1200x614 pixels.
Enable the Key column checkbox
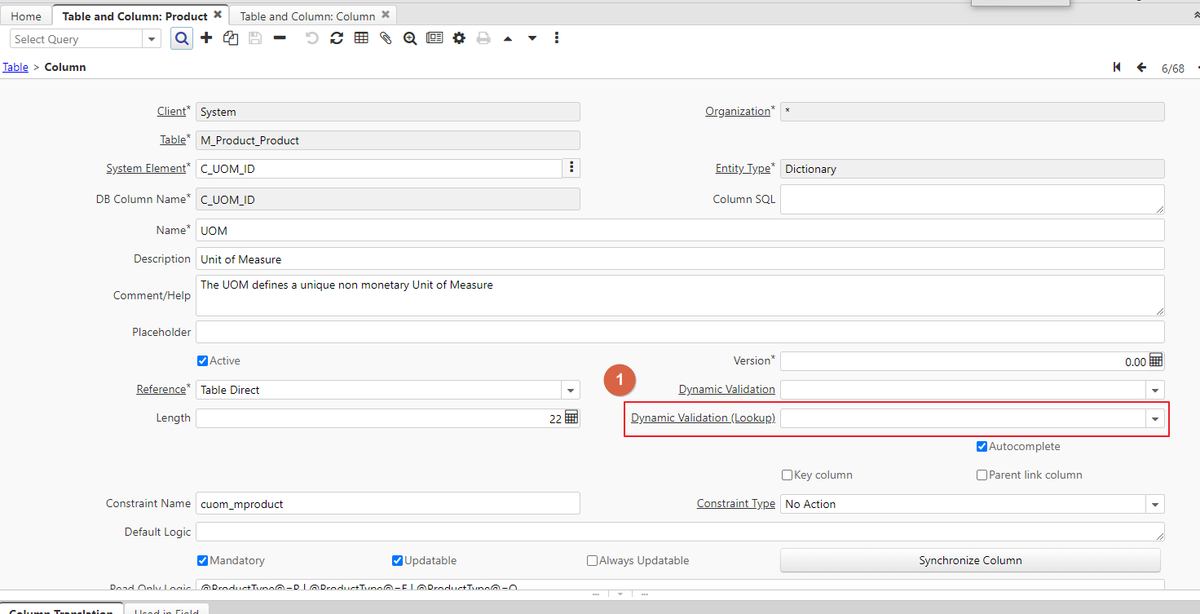(x=787, y=476)
